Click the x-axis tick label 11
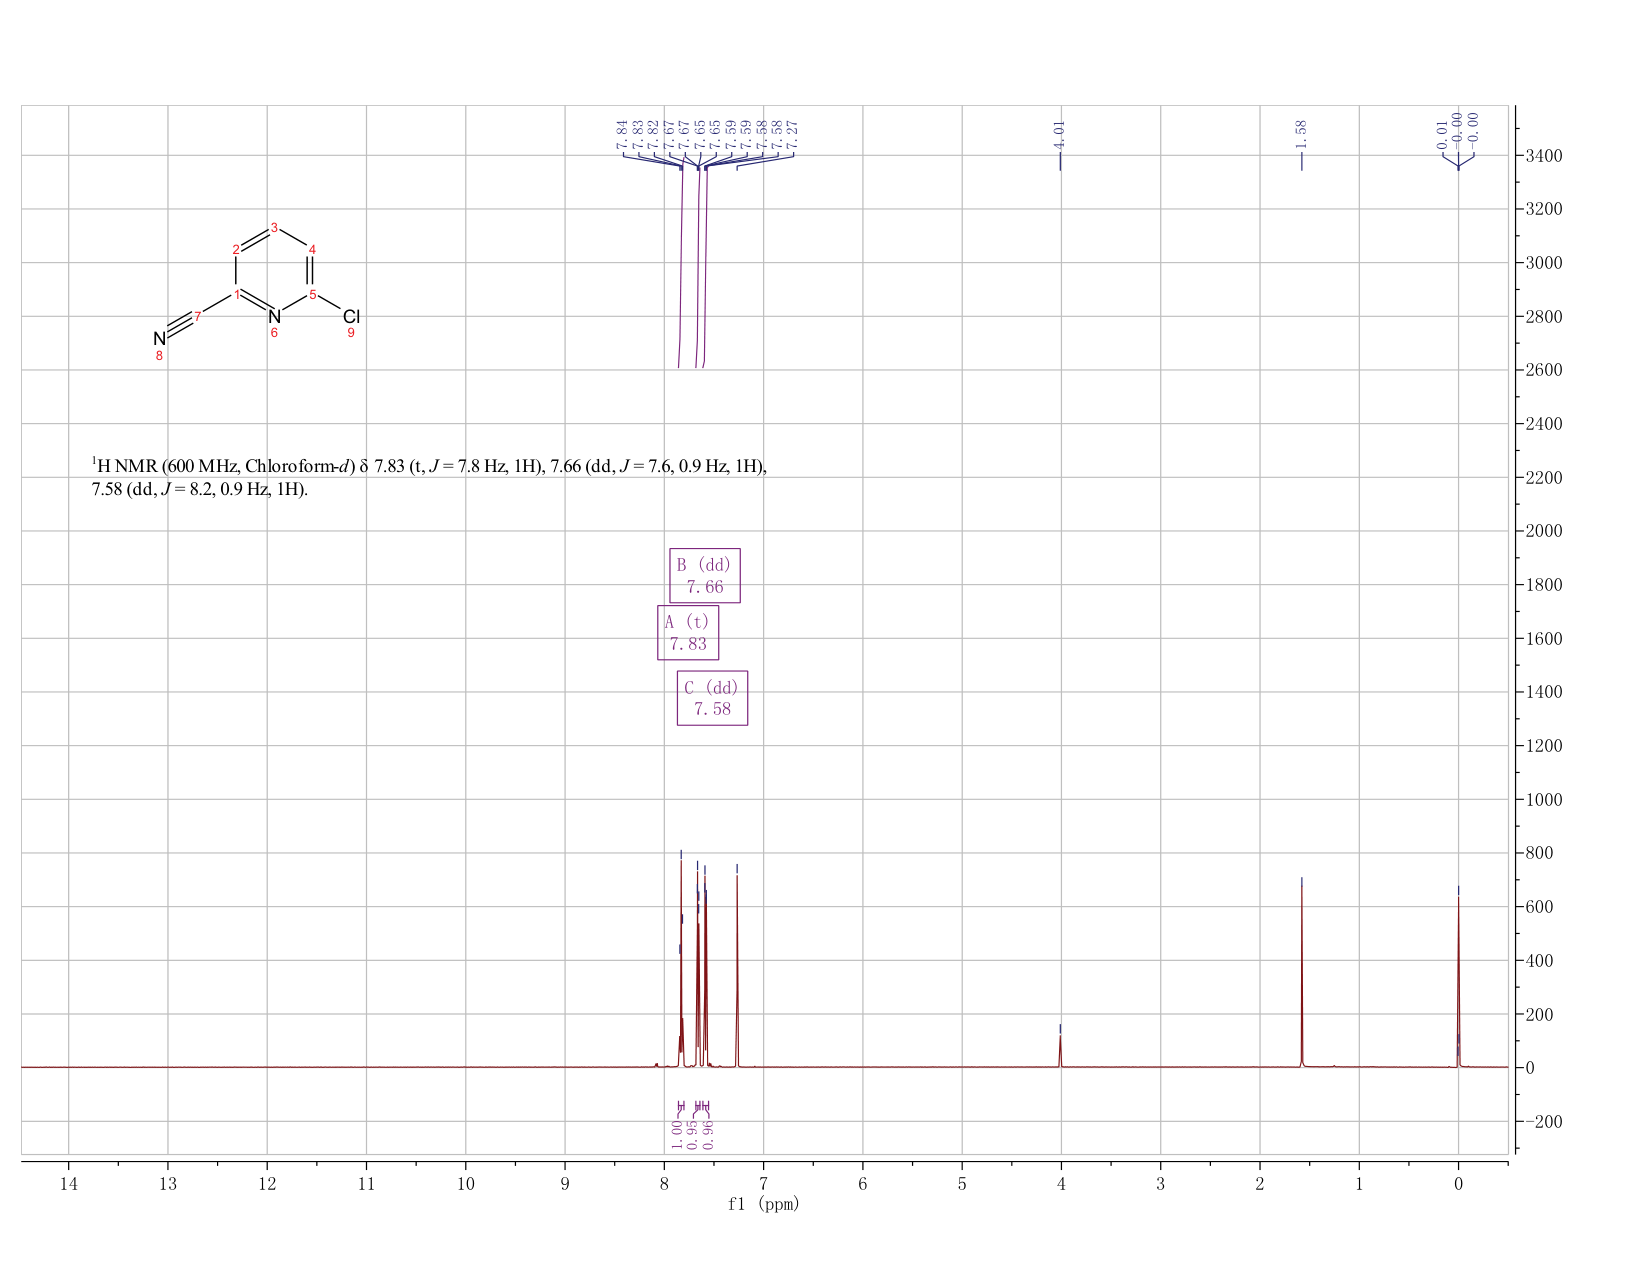The width and height of the screenshot is (1650, 1275). (x=366, y=1184)
